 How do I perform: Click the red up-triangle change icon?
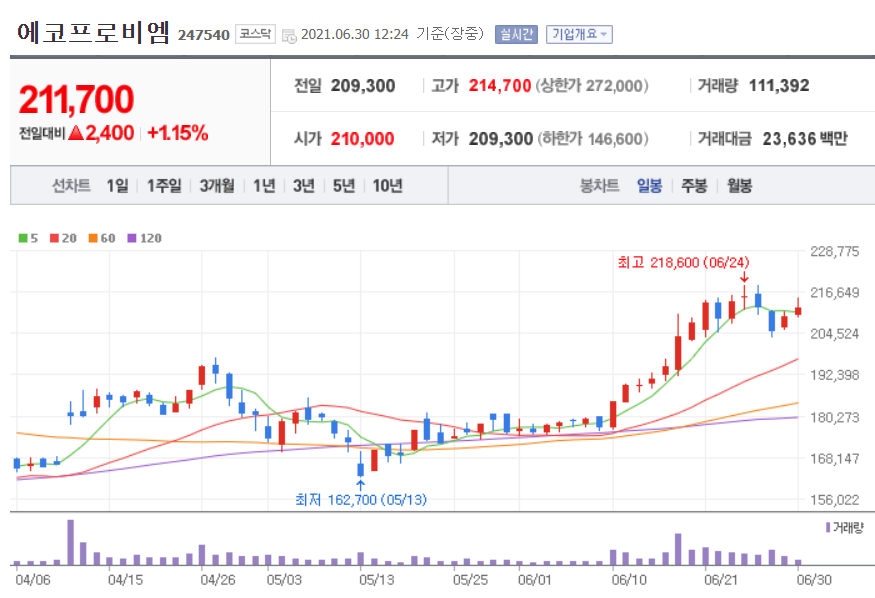click(76, 133)
